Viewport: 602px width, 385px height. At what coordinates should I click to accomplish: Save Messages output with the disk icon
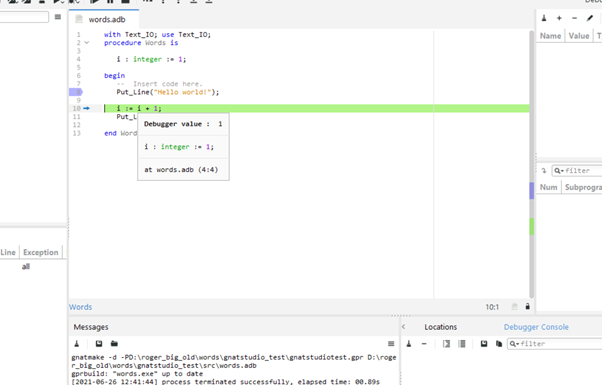pos(99,344)
